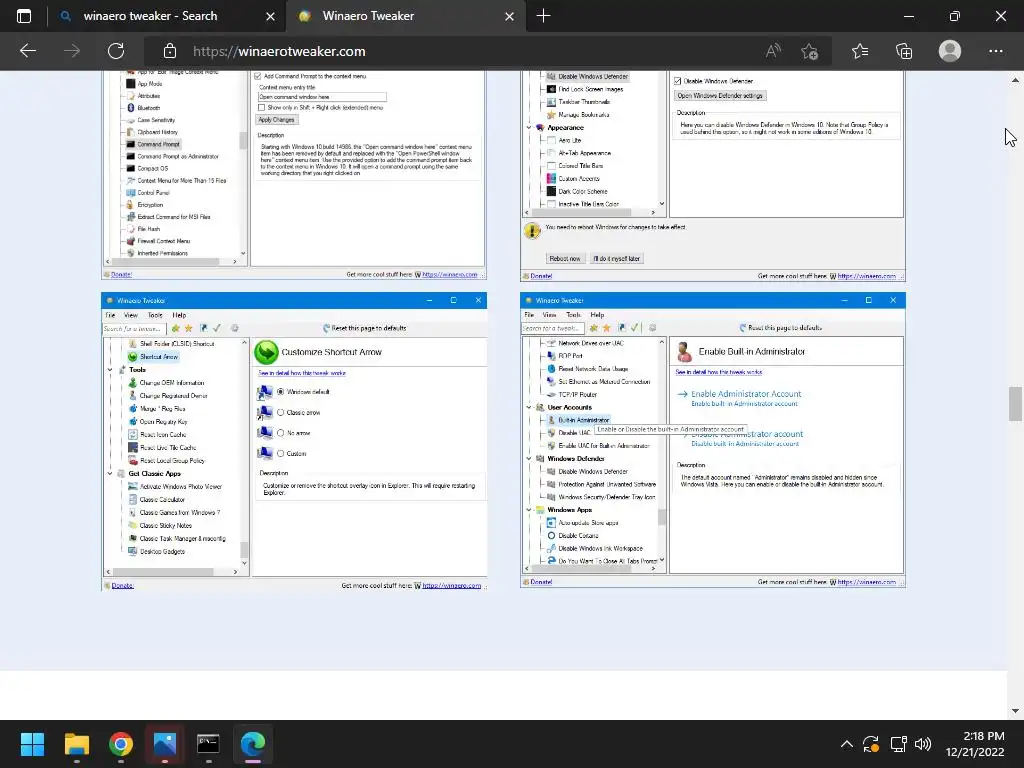The image size is (1024, 768).
Task: Launch Google Chrome from the taskbar
Action: (x=121, y=744)
